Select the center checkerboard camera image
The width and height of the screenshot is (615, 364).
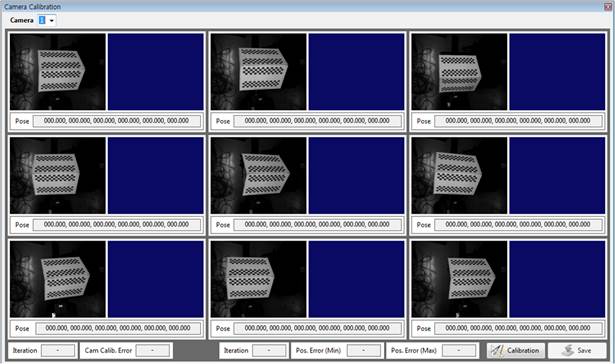(x=258, y=175)
